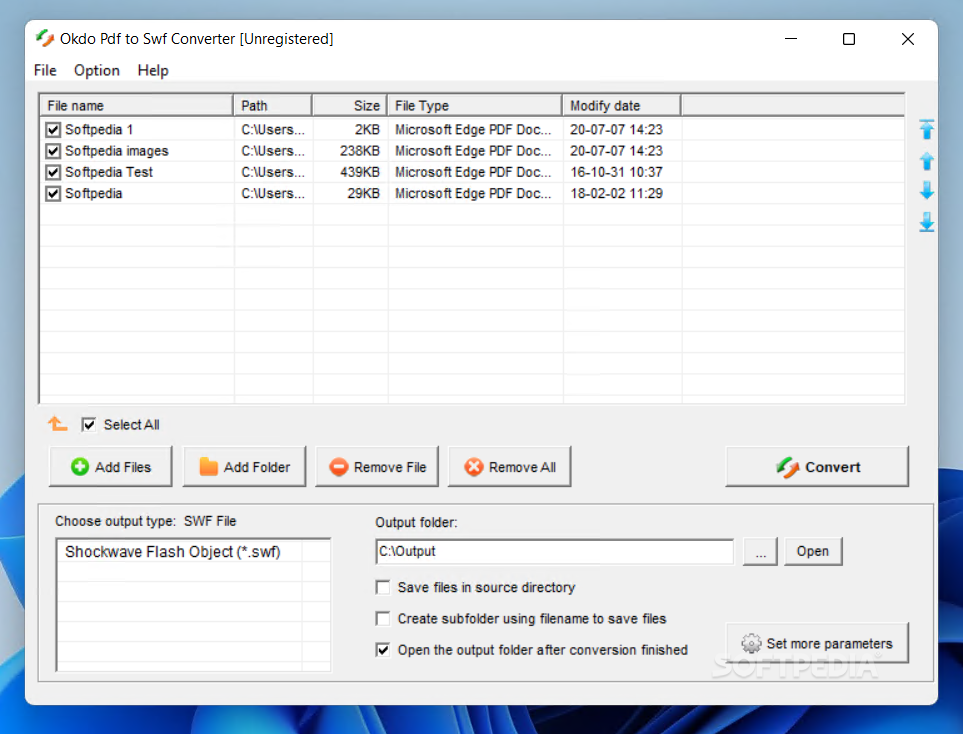This screenshot has width=963, height=734.
Task: Uncheck the Softpedia images file checkbox
Action: point(53,151)
